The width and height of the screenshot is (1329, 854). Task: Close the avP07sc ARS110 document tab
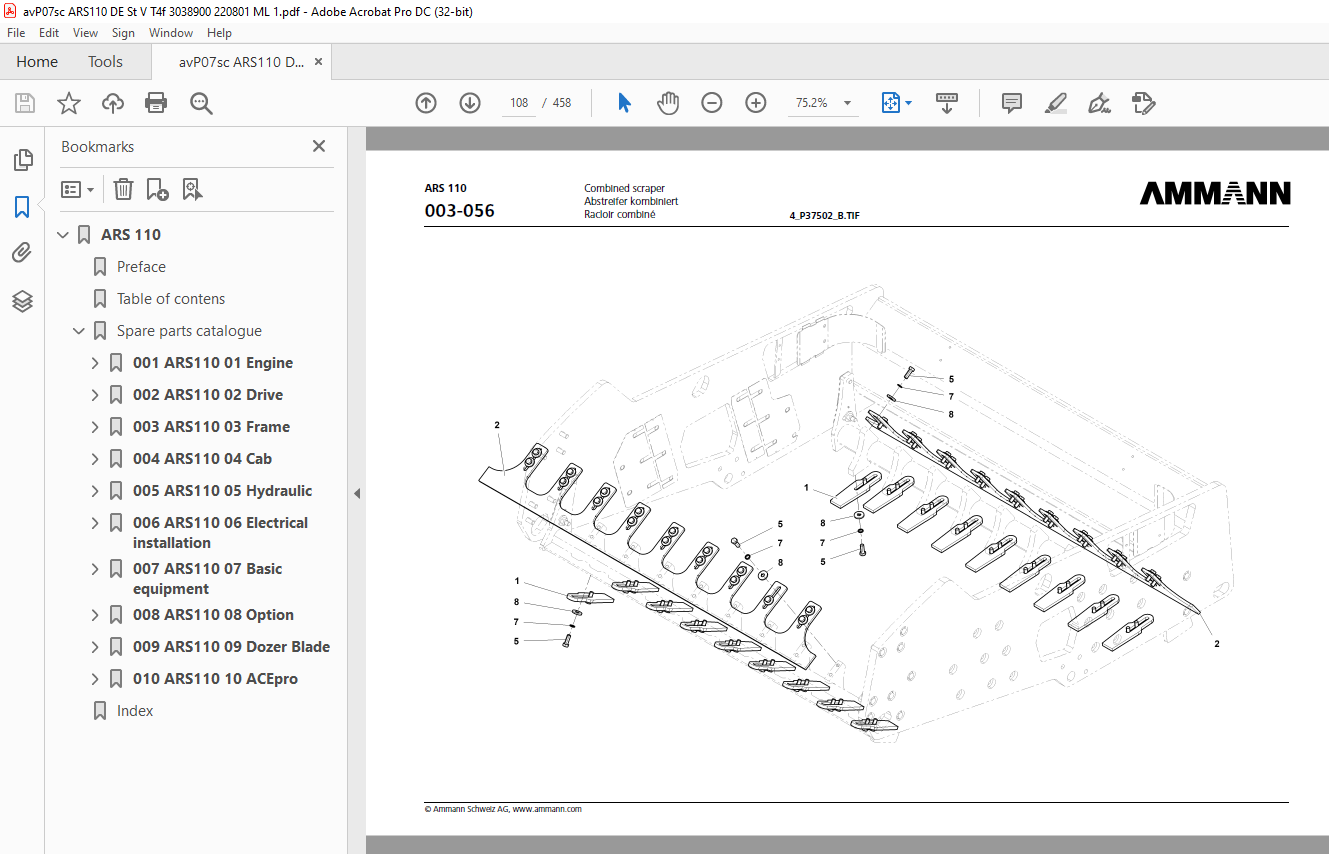click(318, 61)
